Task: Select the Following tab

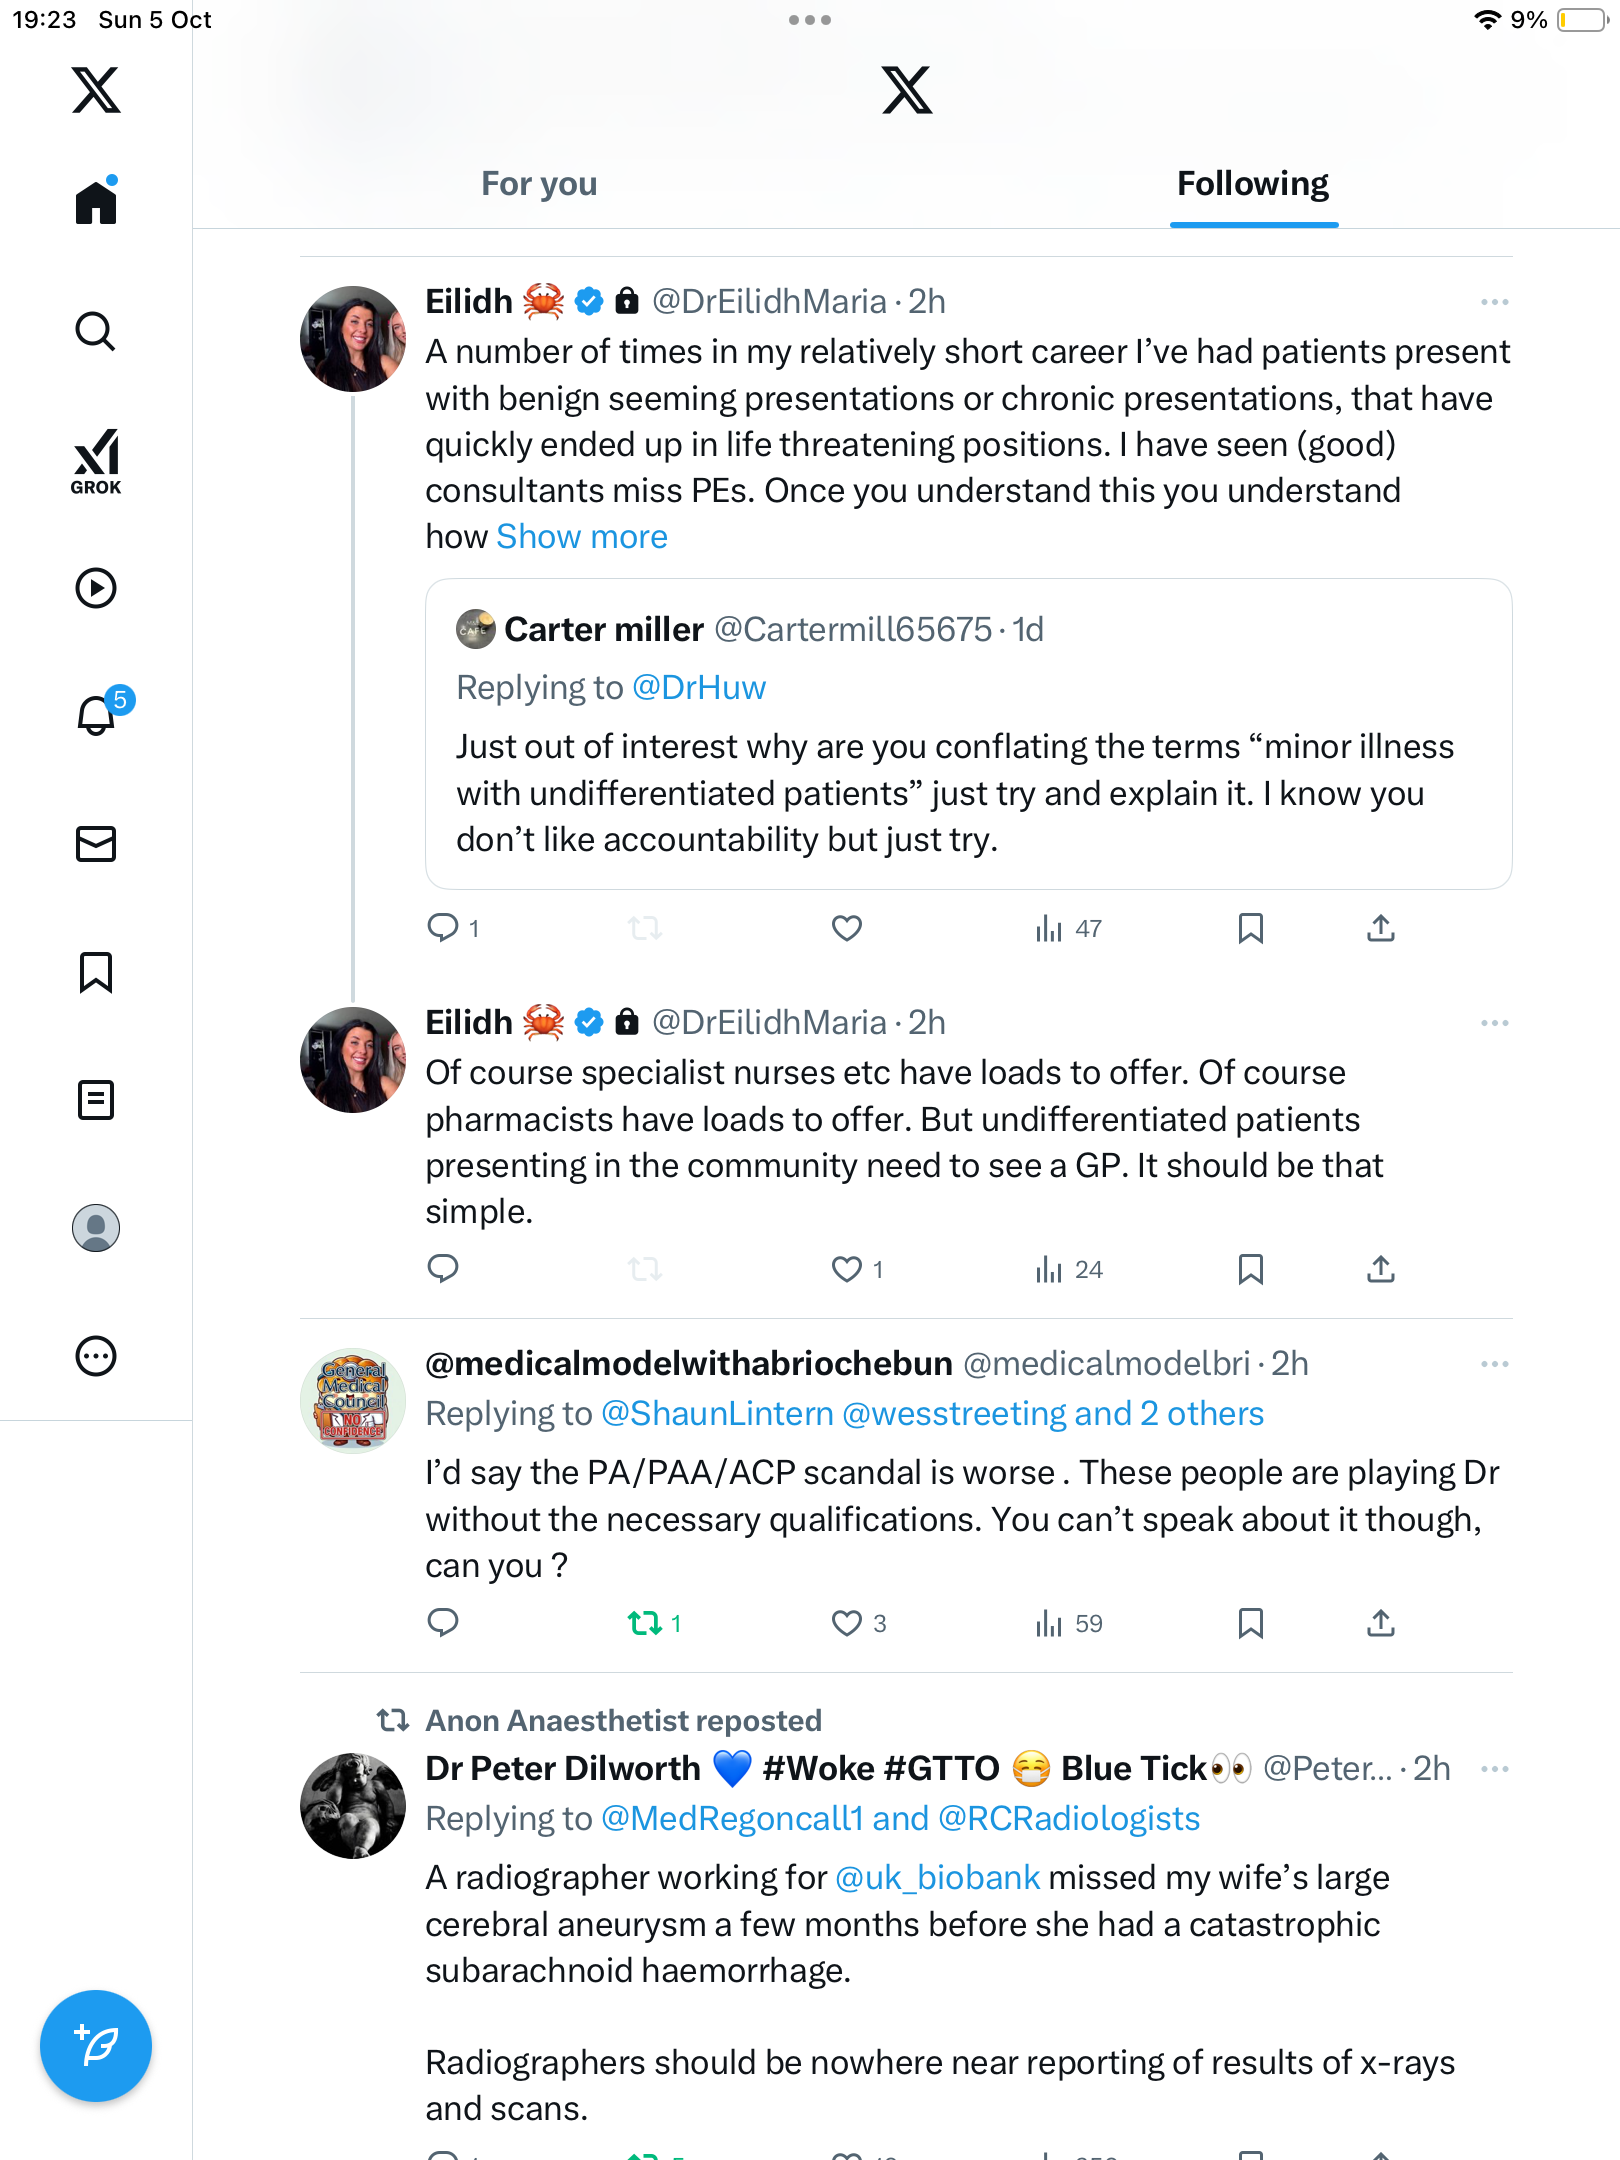Action: point(1253,184)
